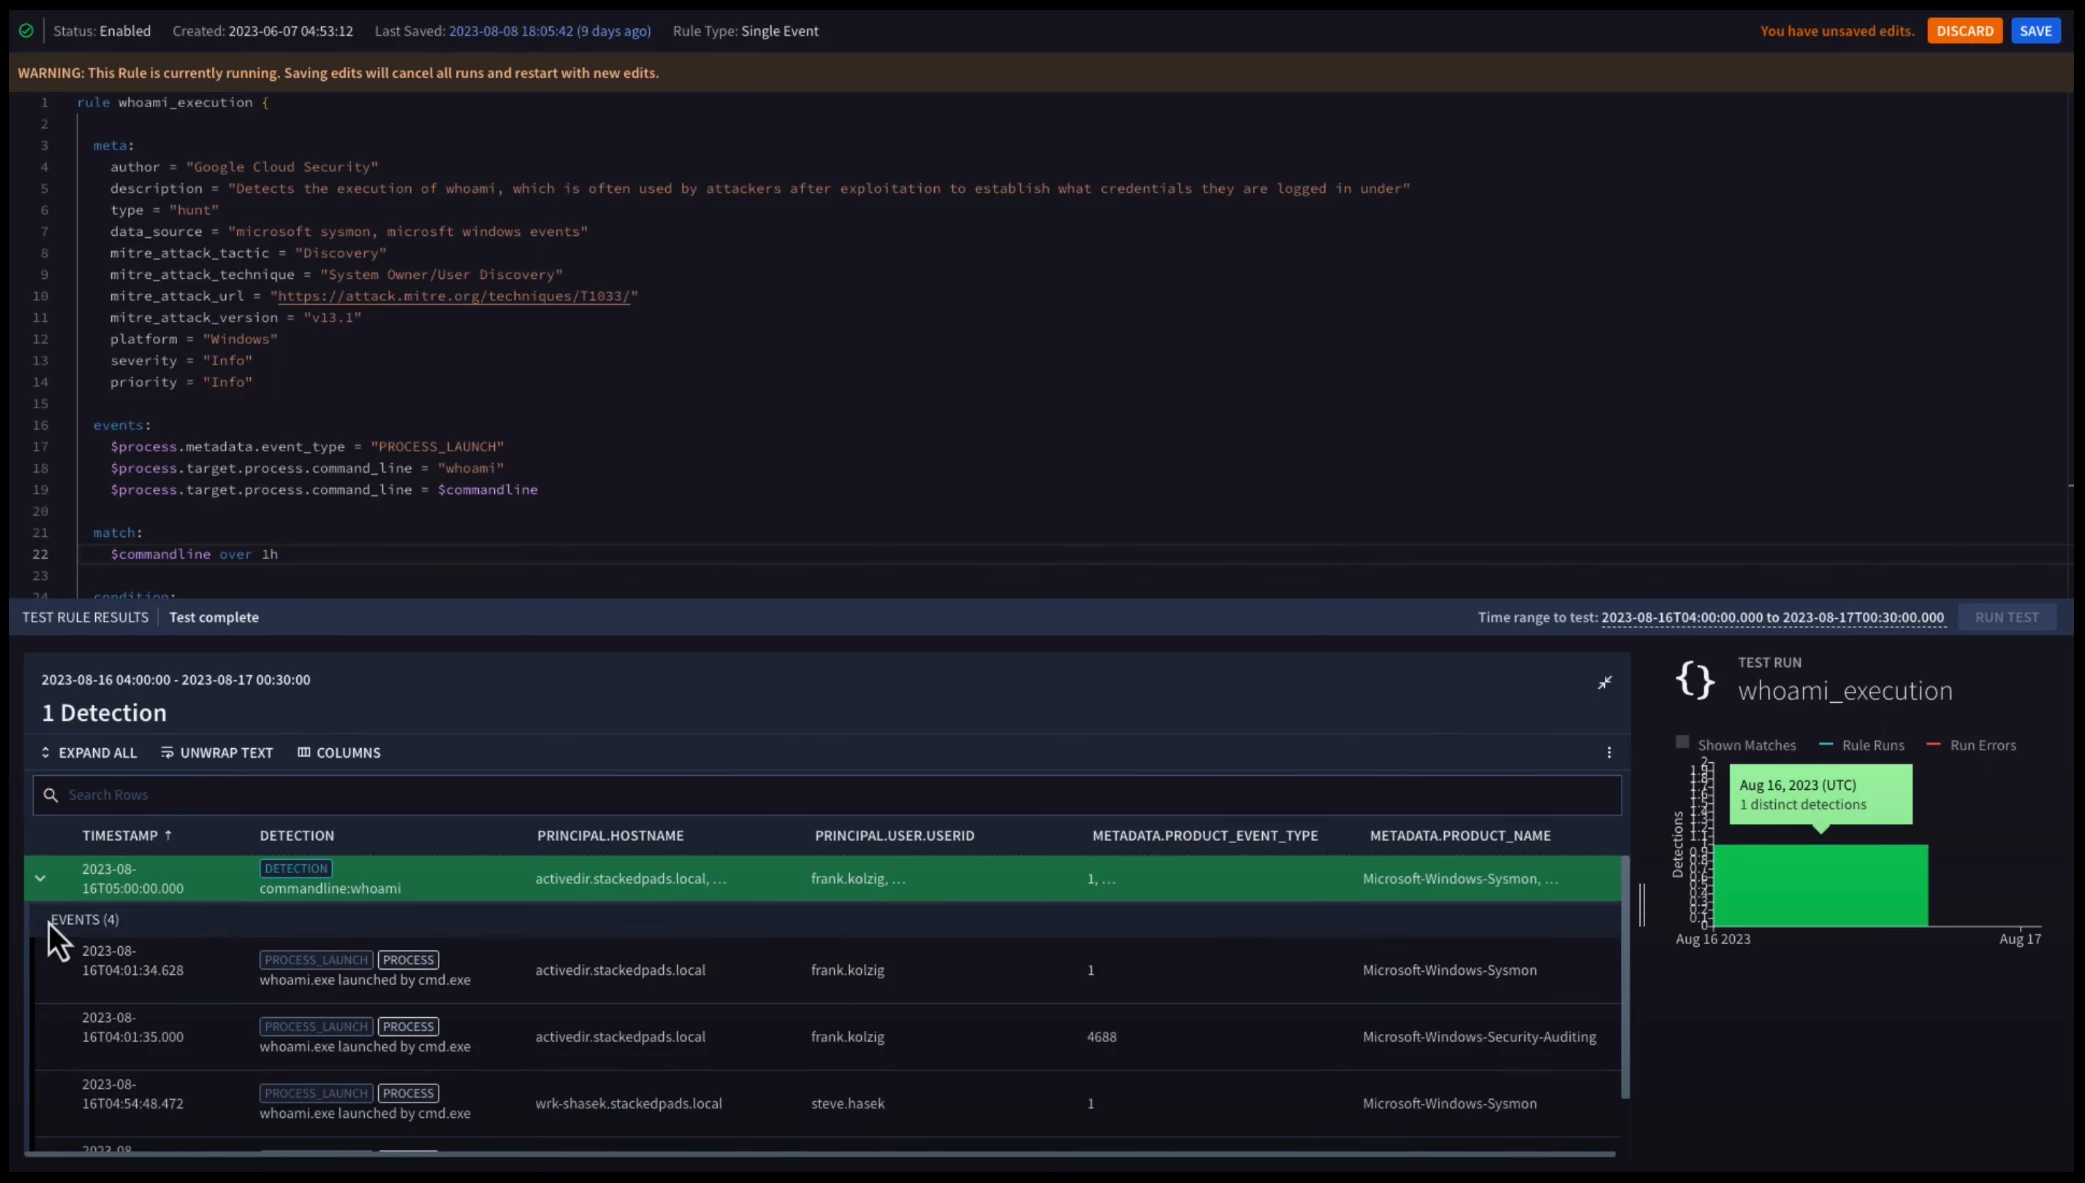This screenshot has width=2085, height=1183.
Task: Click the Detection column header
Action: click(x=297, y=836)
